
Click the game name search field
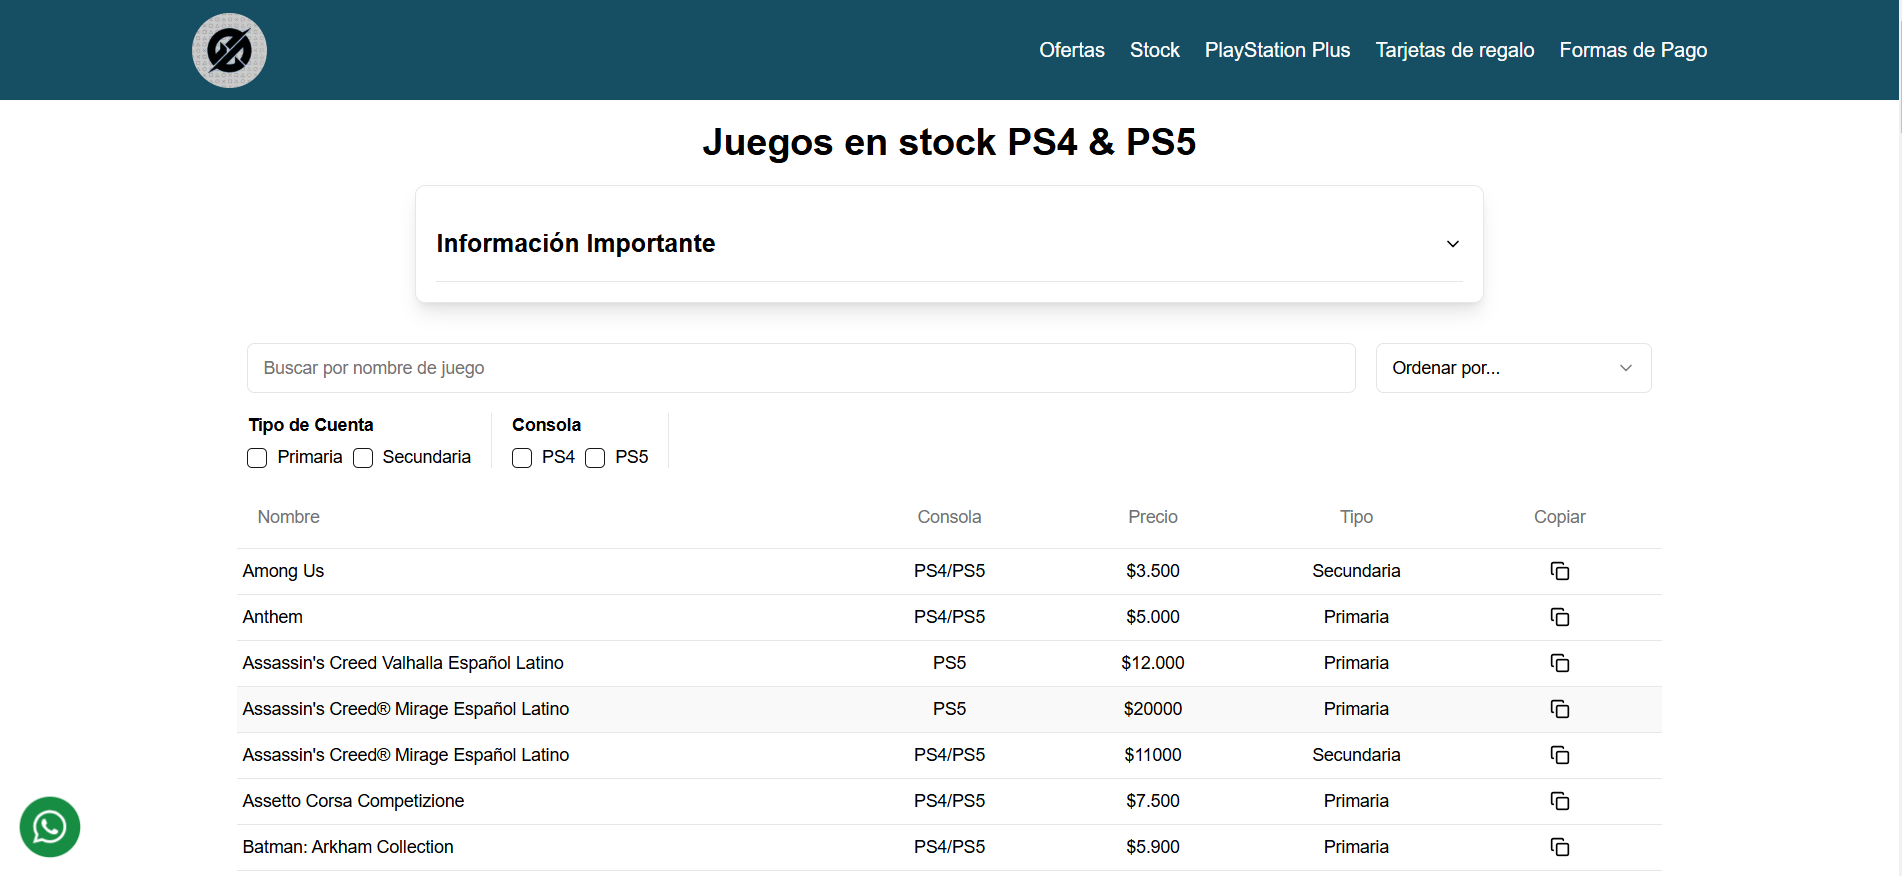(x=800, y=368)
